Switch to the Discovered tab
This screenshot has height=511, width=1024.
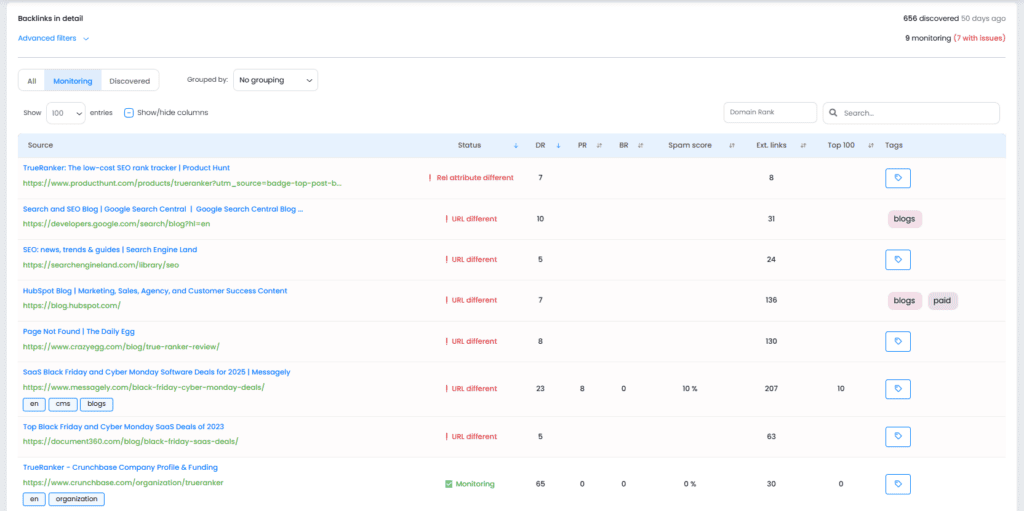point(130,81)
